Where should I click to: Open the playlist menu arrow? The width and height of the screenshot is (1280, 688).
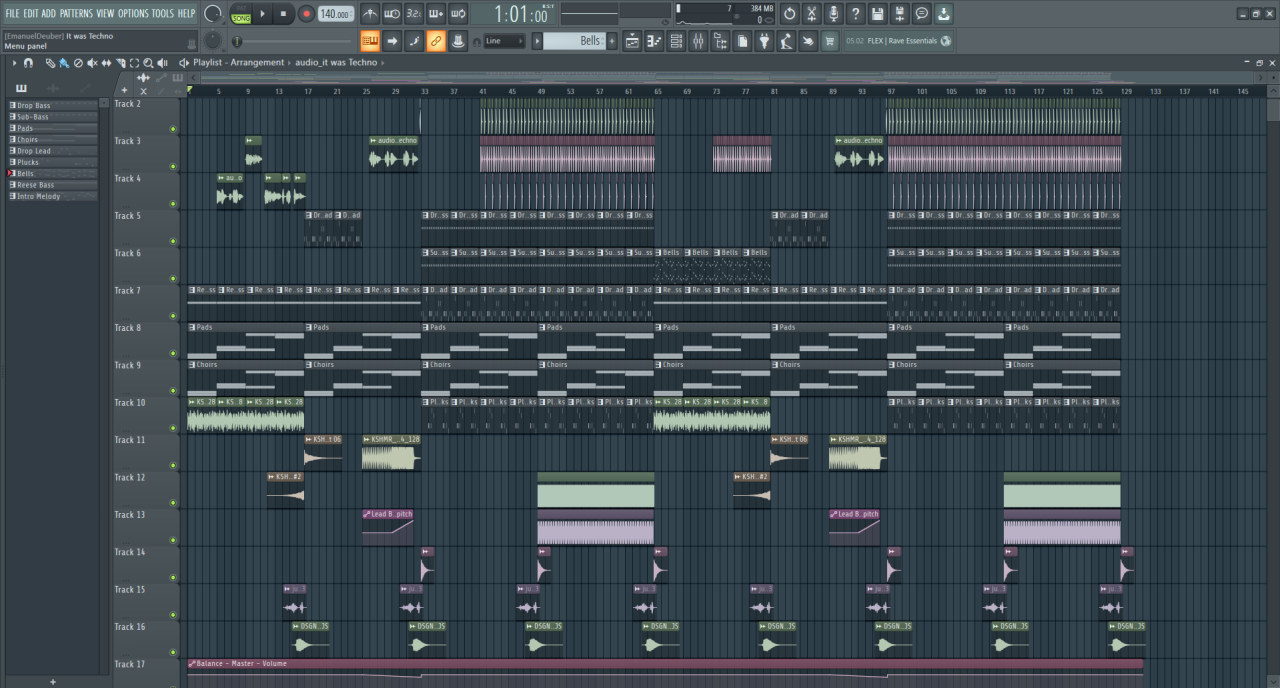(14, 63)
